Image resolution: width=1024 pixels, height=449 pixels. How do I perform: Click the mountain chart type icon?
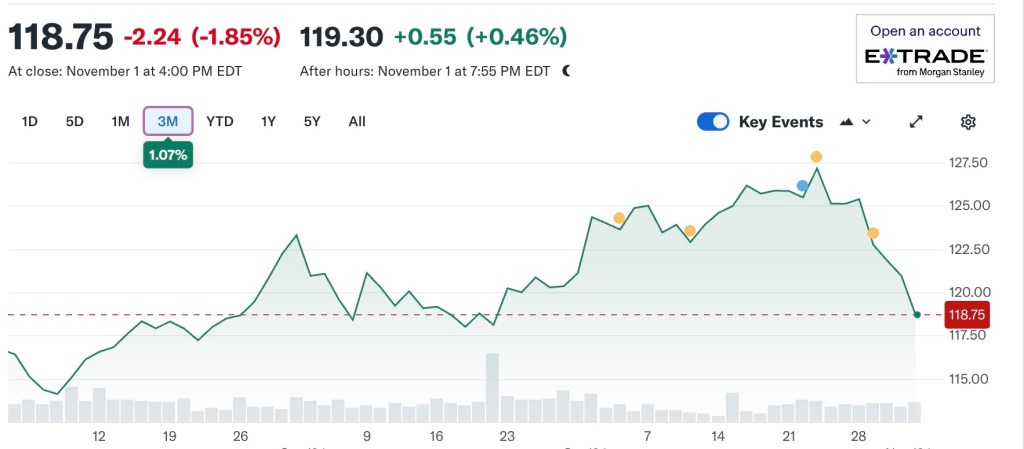coord(847,122)
